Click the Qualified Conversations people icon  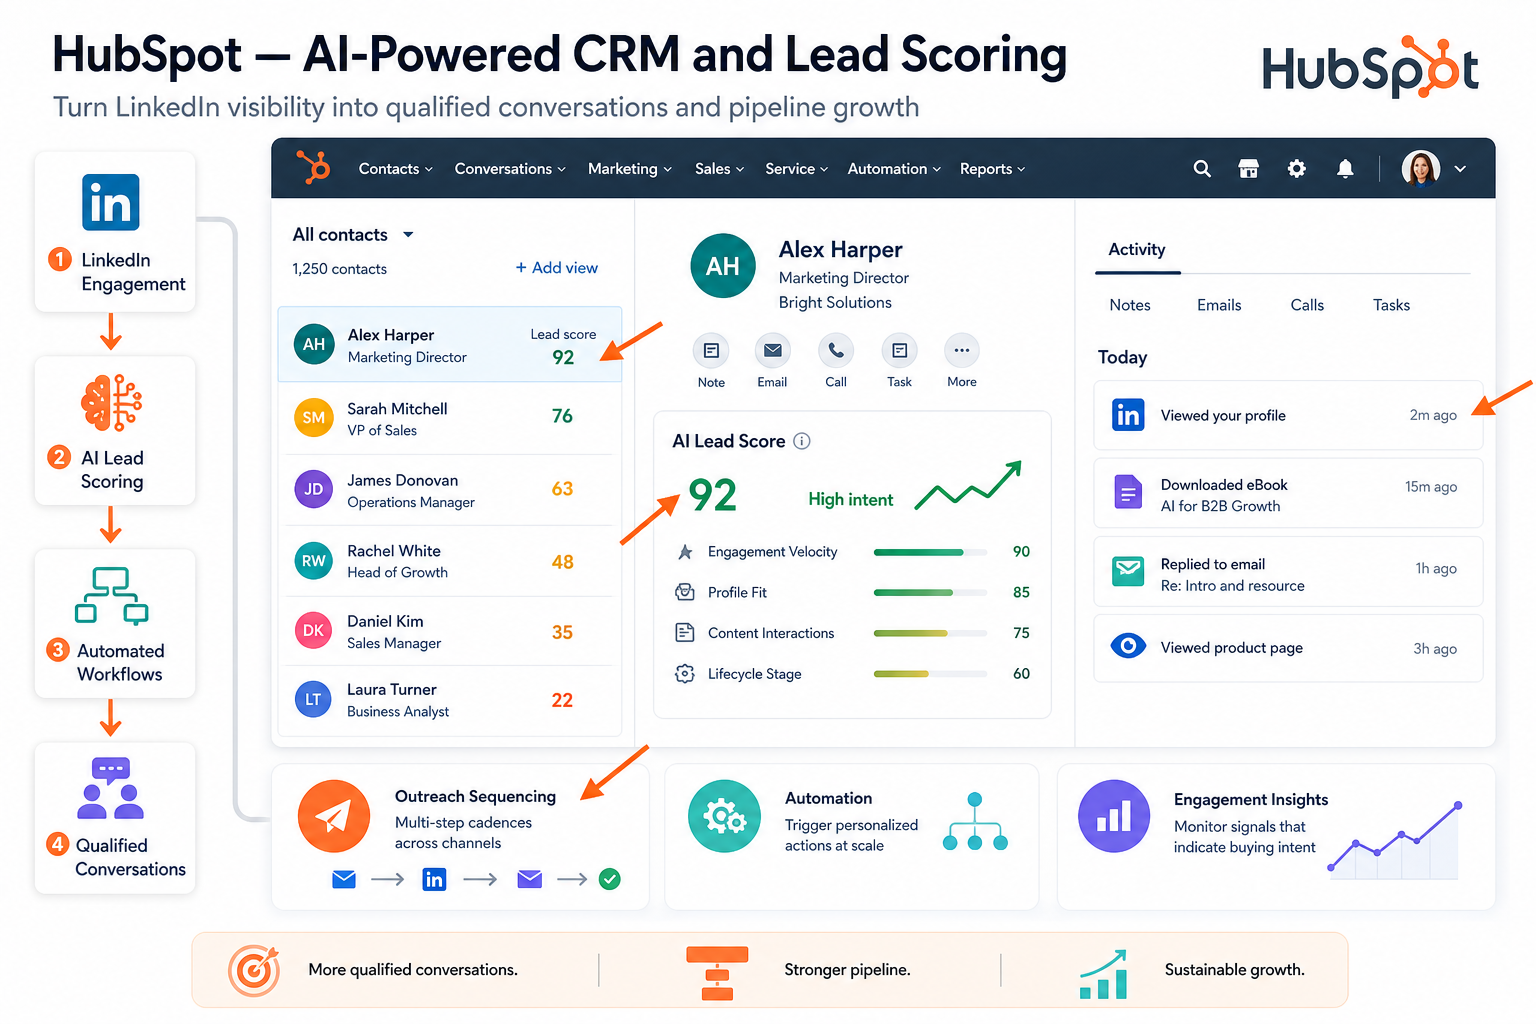pyautogui.click(x=111, y=788)
